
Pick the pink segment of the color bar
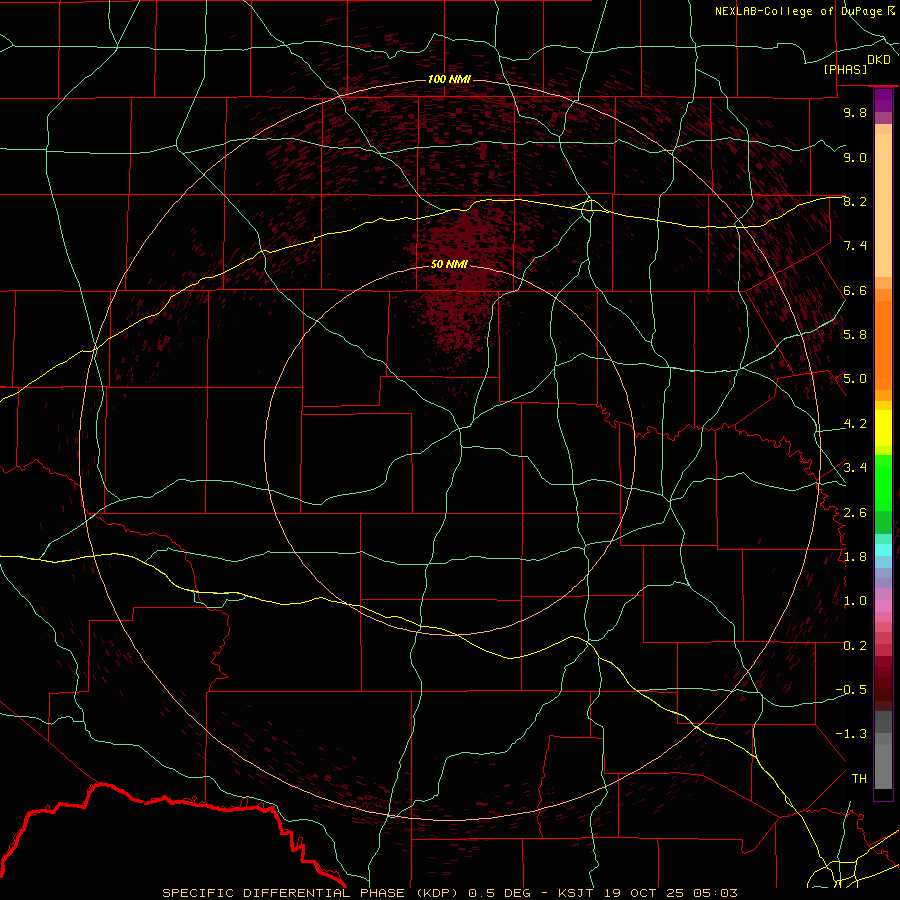click(883, 606)
